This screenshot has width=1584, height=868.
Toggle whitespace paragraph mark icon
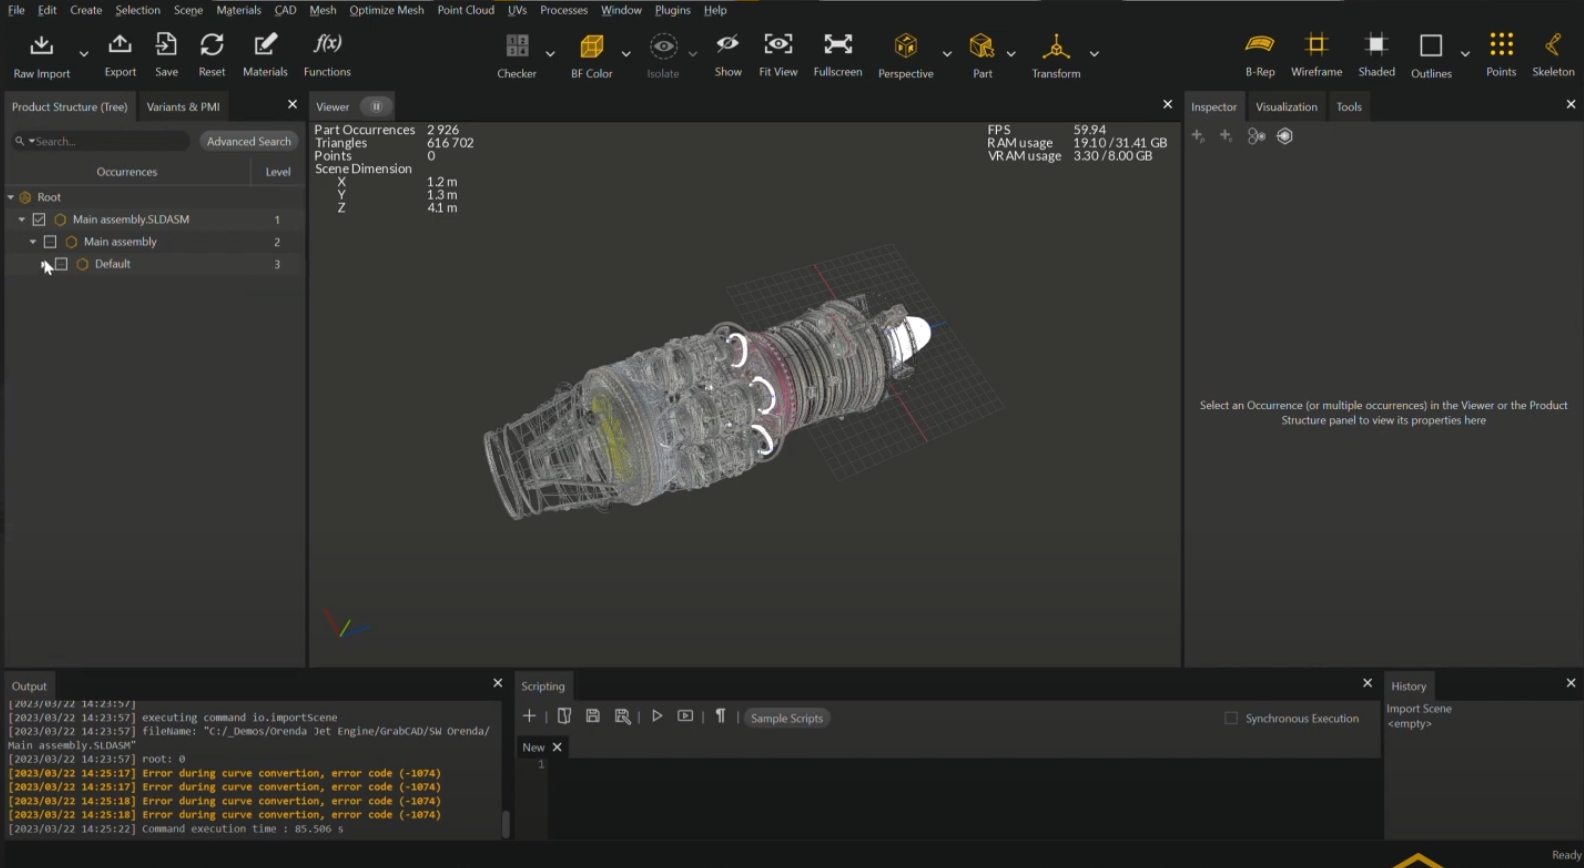(x=720, y=716)
